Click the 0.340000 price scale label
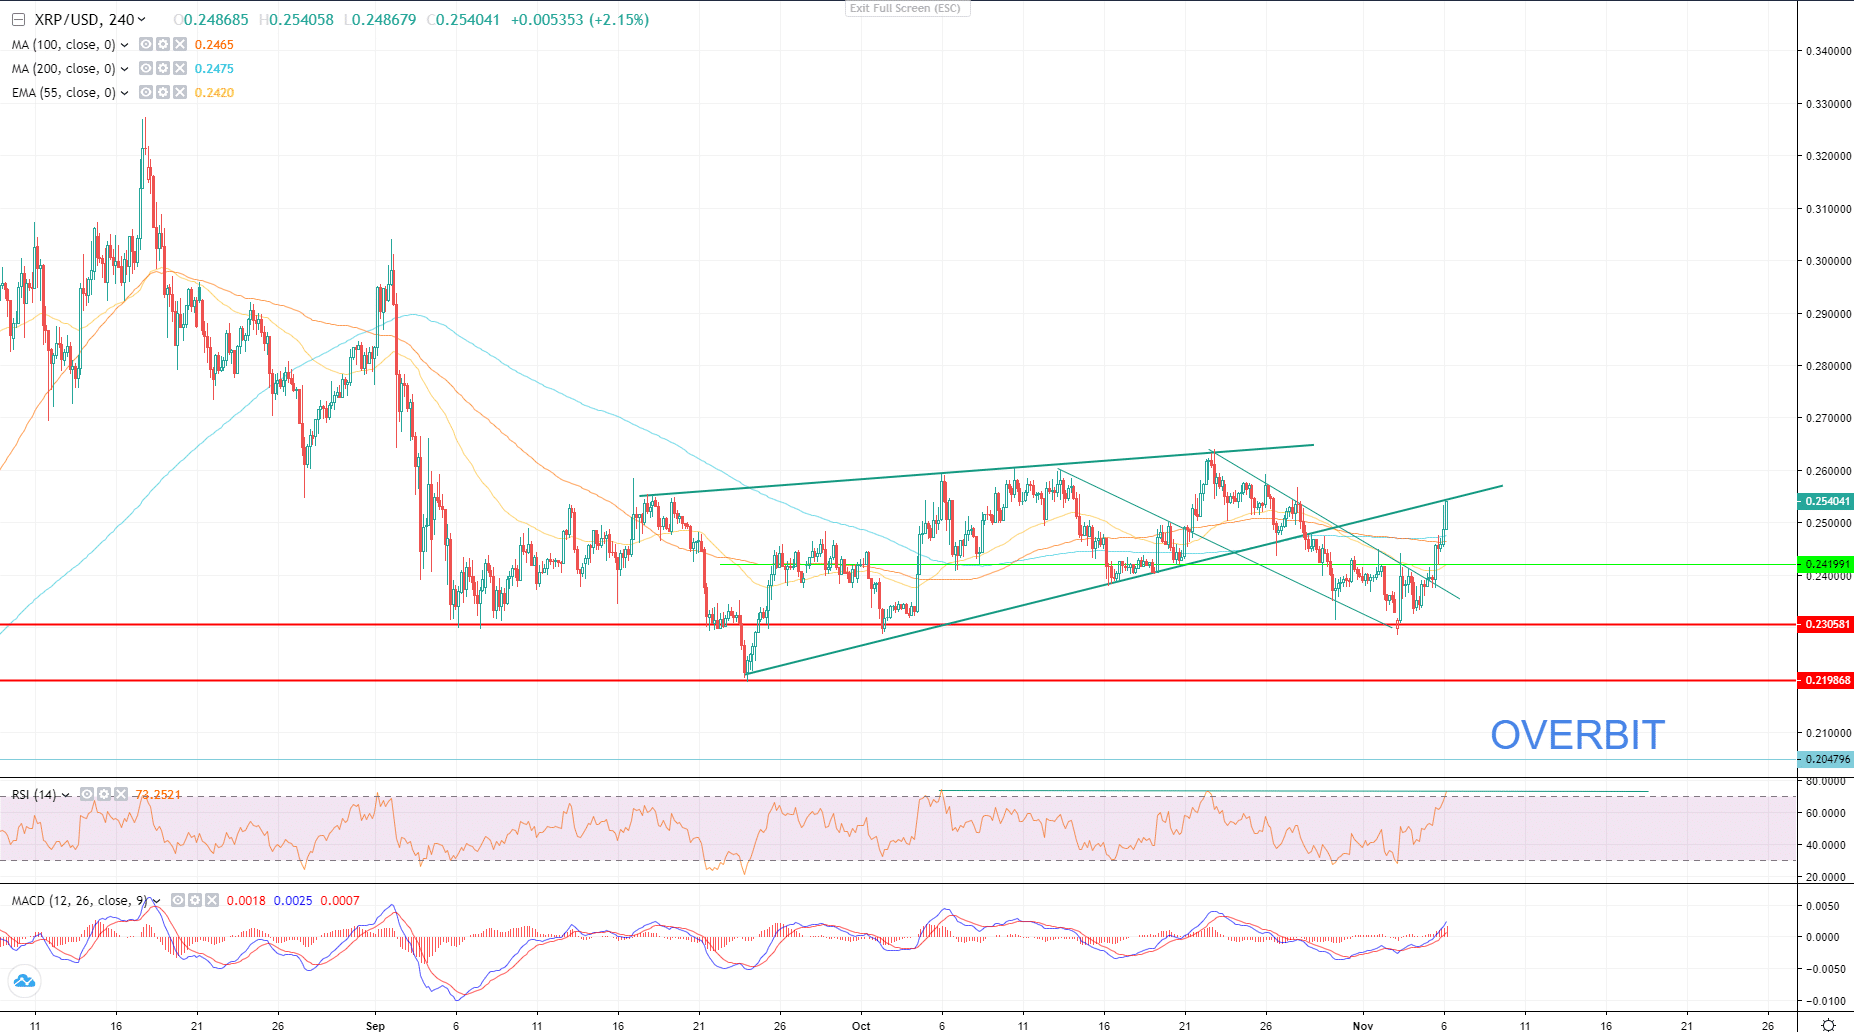Viewport: 1854px width, 1032px height. (1828, 51)
